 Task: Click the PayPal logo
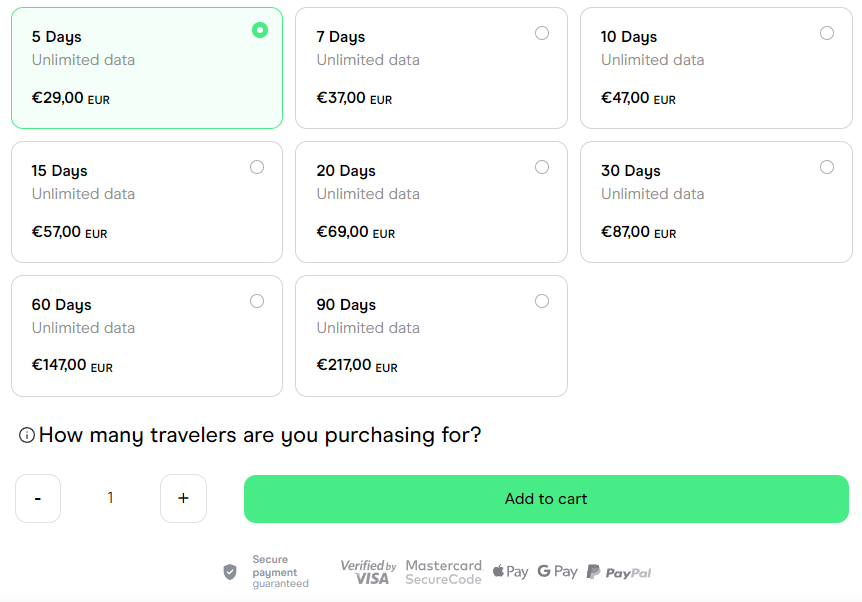tap(619, 572)
